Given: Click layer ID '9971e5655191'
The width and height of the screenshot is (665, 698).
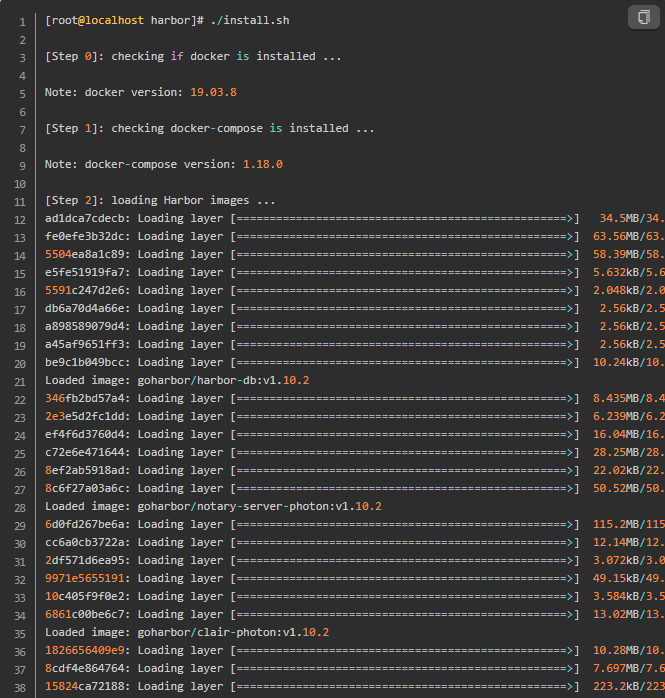Looking at the screenshot, I should tap(85, 579).
